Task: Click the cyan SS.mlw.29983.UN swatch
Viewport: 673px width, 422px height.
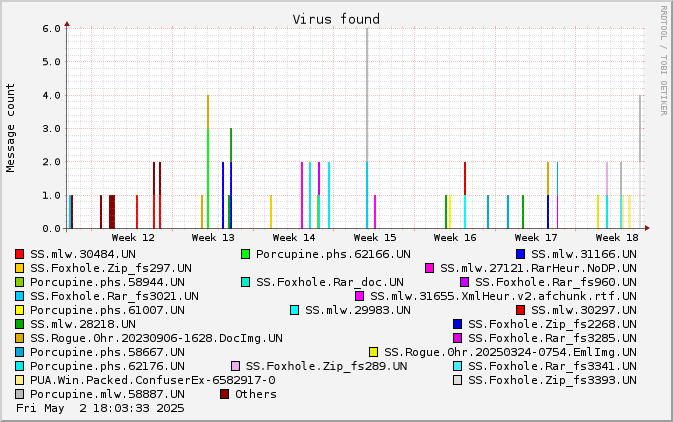Action: click(294, 310)
